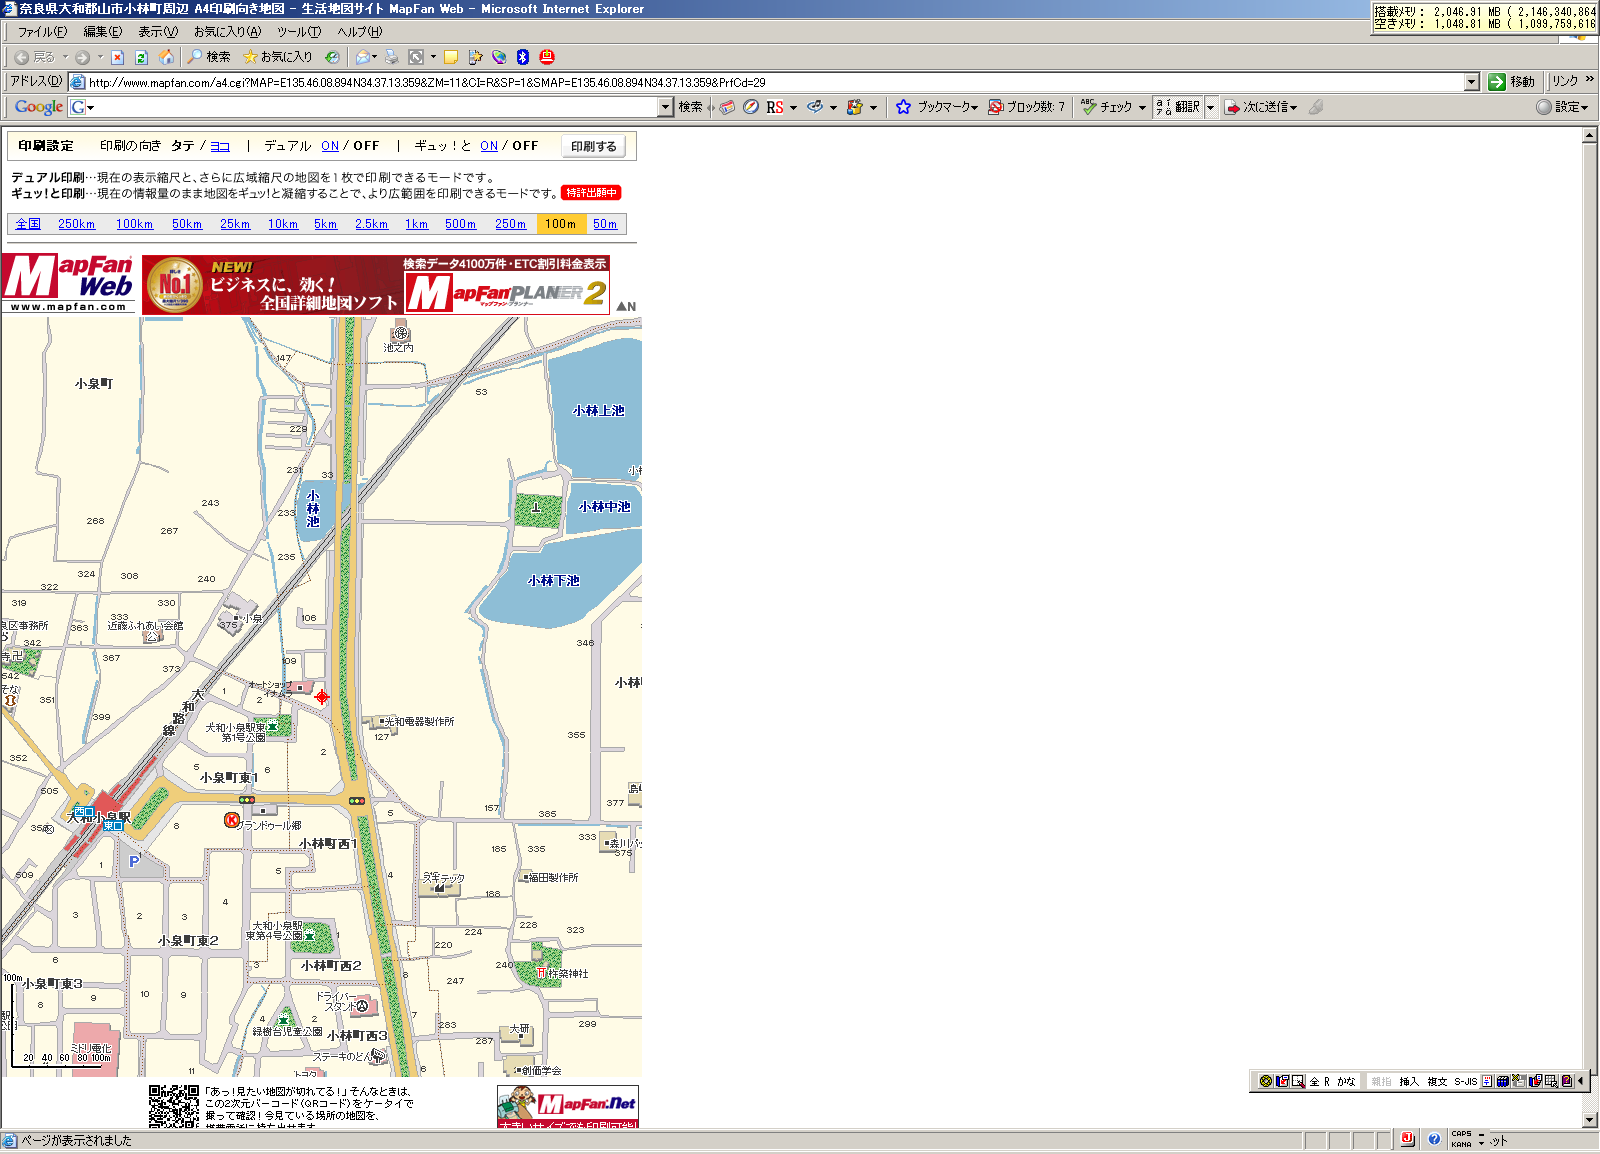
Task: Click the IE Forward arrow button
Action: (x=83, y=57)
